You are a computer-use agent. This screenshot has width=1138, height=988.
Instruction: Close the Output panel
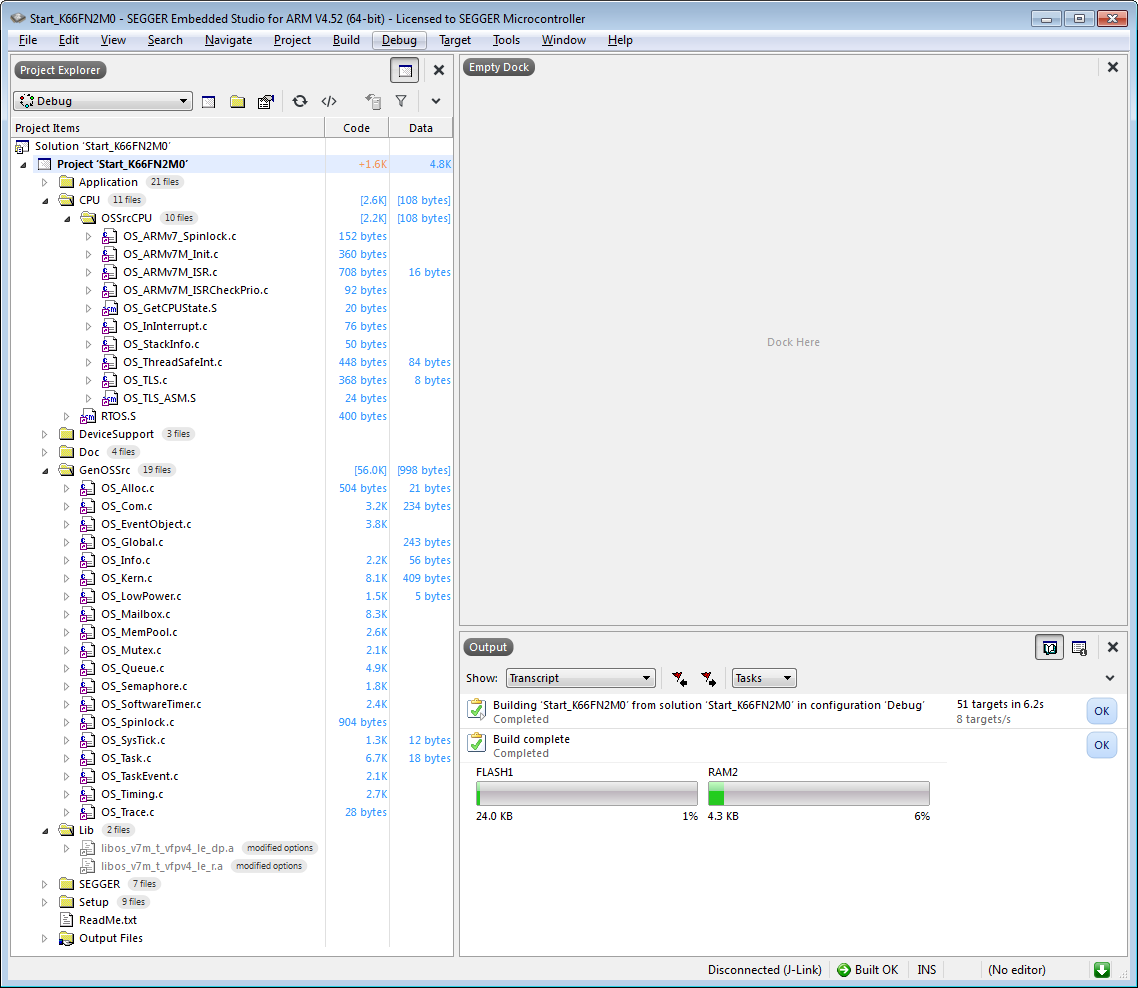(1113, 647)
